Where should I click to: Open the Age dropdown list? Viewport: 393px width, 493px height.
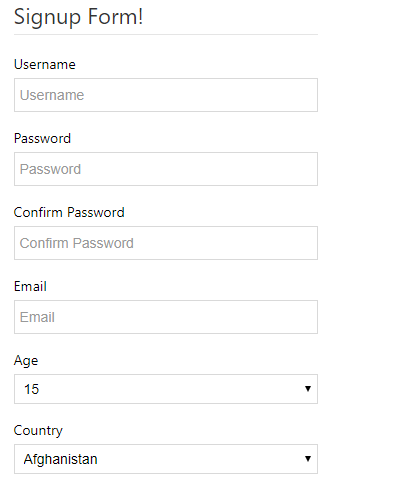(166, 389)
